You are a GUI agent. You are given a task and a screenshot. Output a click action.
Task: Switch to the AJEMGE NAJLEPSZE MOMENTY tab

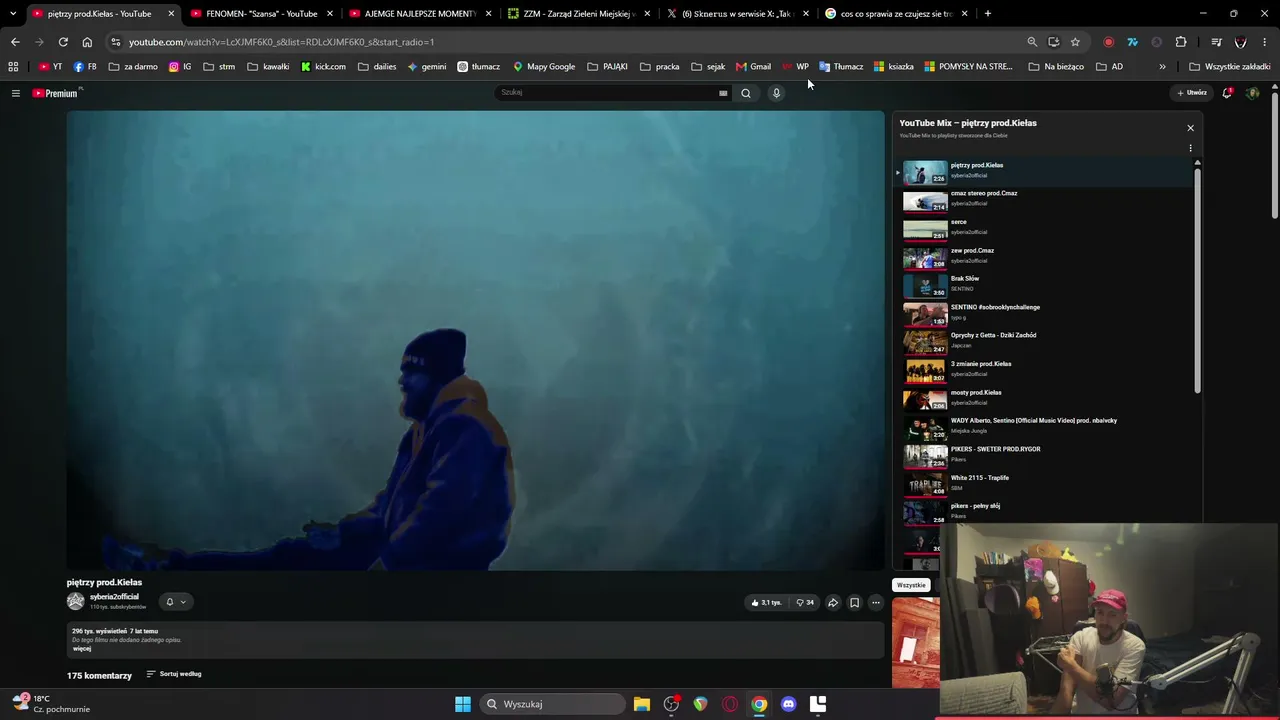click(420, 14)
